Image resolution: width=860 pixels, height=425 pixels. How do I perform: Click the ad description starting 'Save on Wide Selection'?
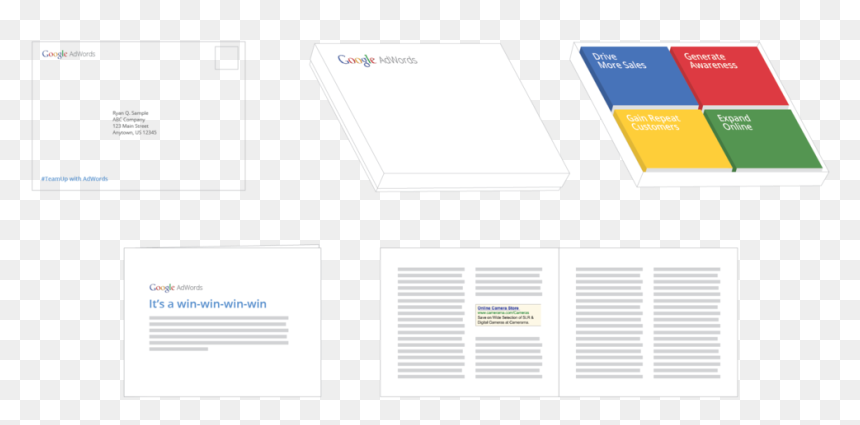[505, 320]
